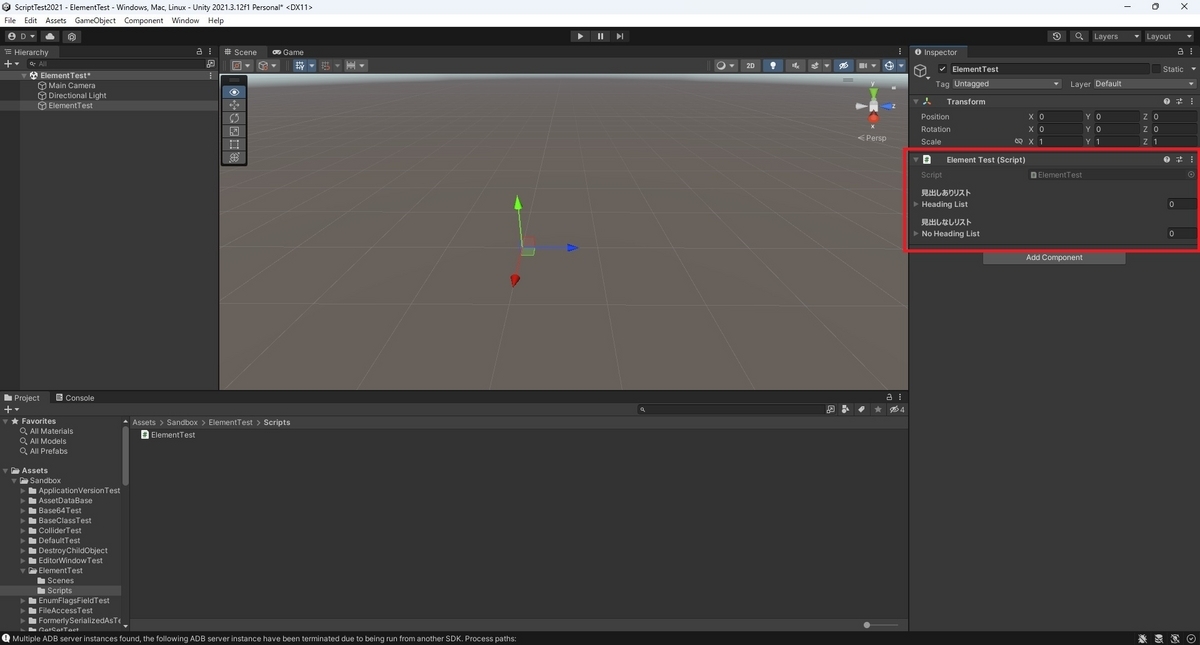Click the Add Component button

click(1054, 257)
